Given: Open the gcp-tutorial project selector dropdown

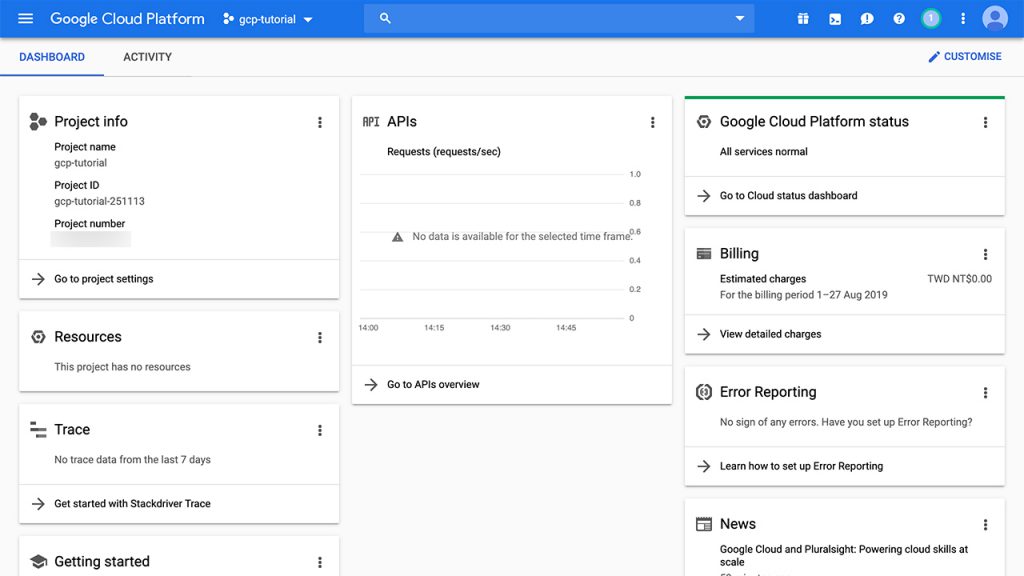Looking at the screenshot, I should tap(268, 19).
